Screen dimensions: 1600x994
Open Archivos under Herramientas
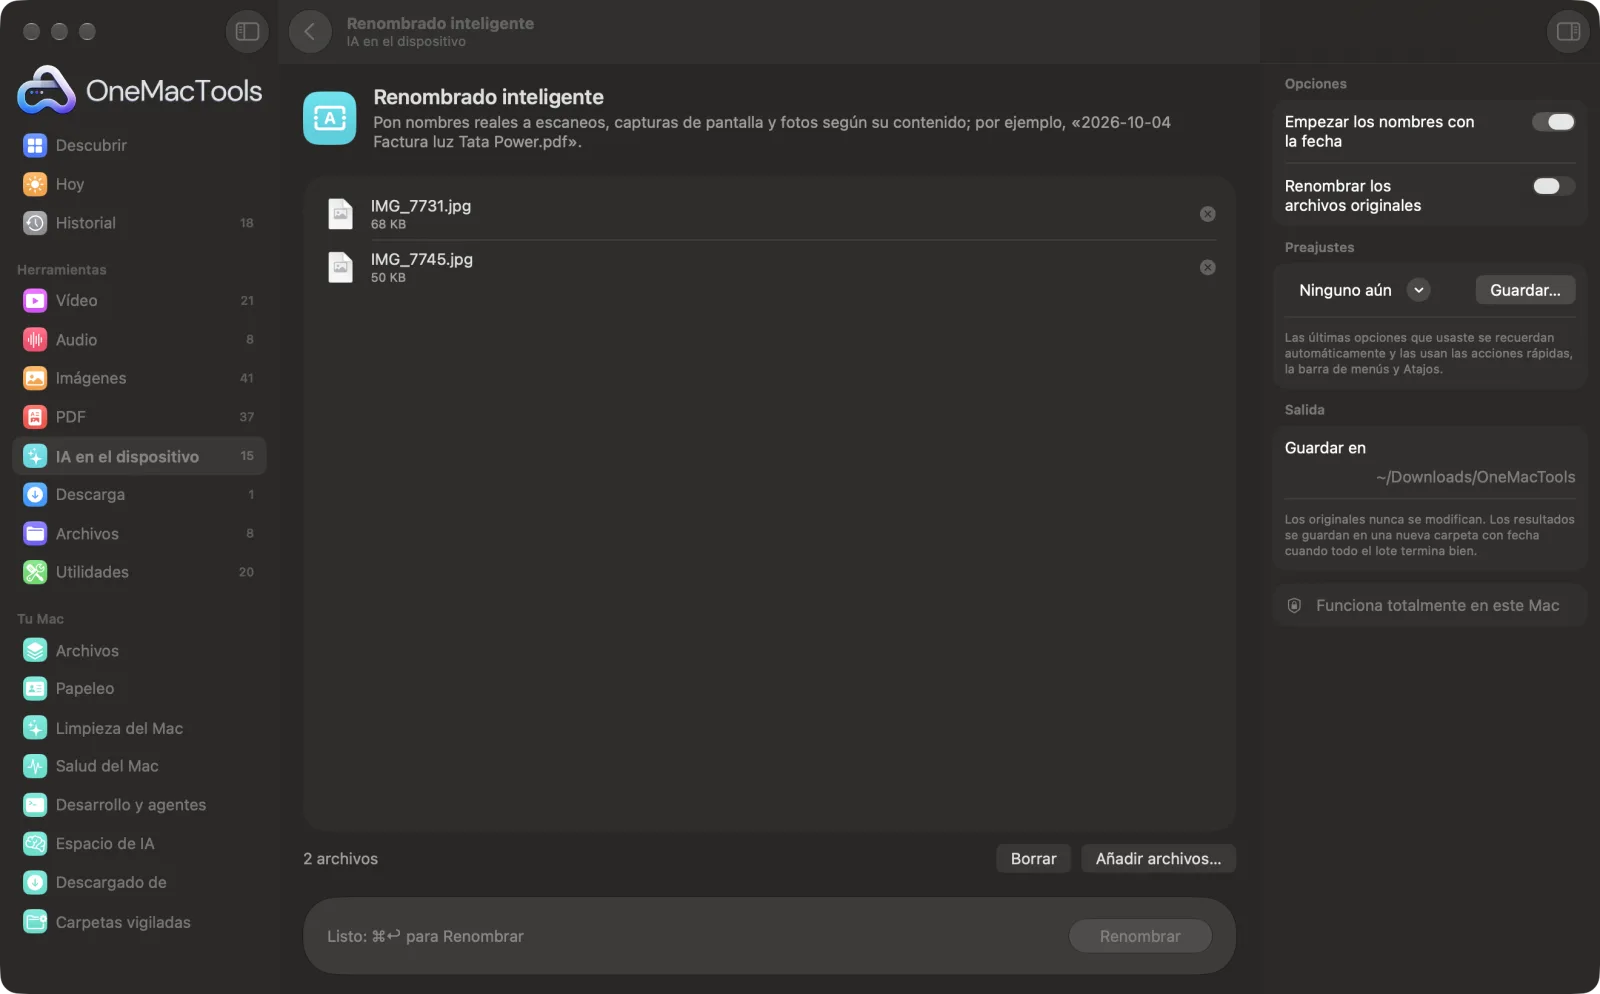[139, 534]
